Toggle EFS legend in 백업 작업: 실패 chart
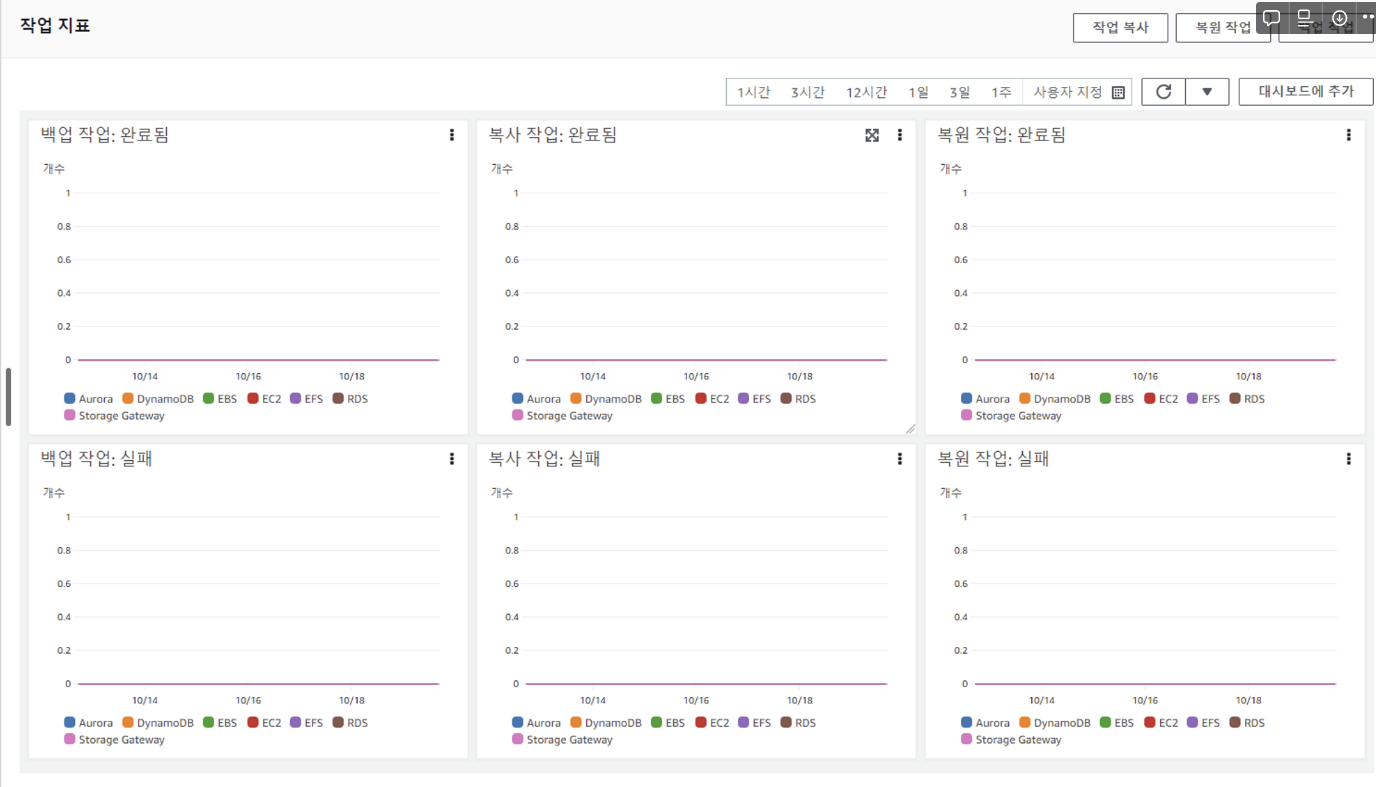The width and height of the screenshot is (1376, 787). pyautogui.click(x=307, y=723)
